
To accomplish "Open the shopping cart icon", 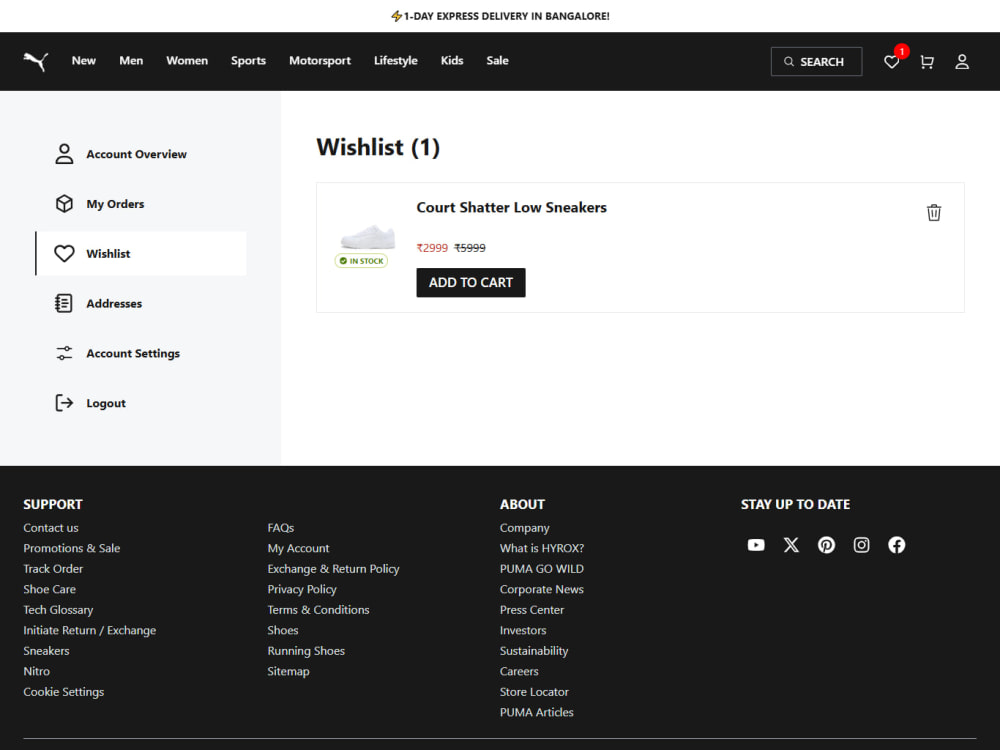I will pyautogui.click(x=927, y=62).
